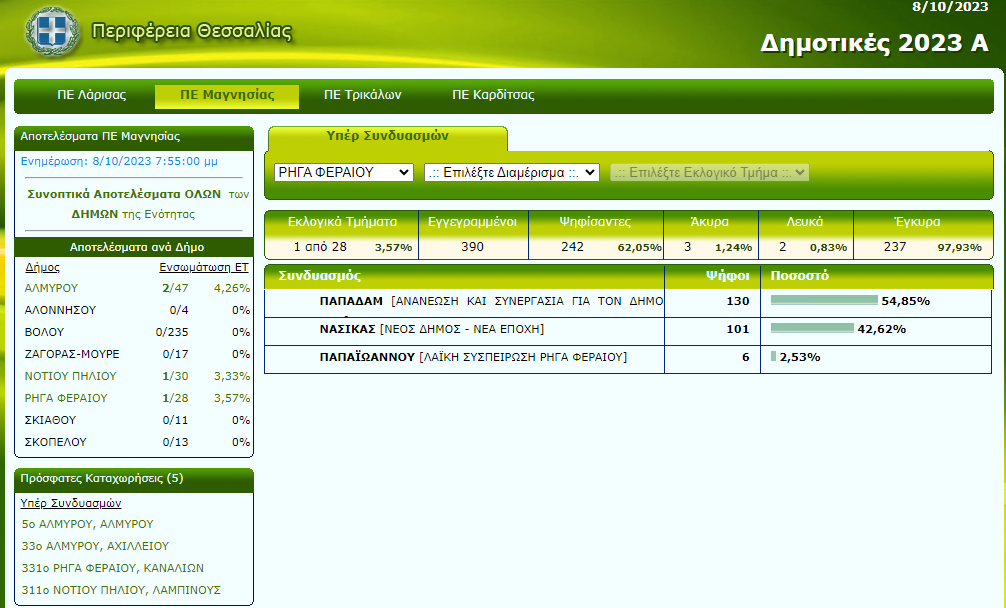Screen dimensions: 1006x608
Task: Select the Υπέρ Συνδυασμών tab
Action: coord(388,136)
